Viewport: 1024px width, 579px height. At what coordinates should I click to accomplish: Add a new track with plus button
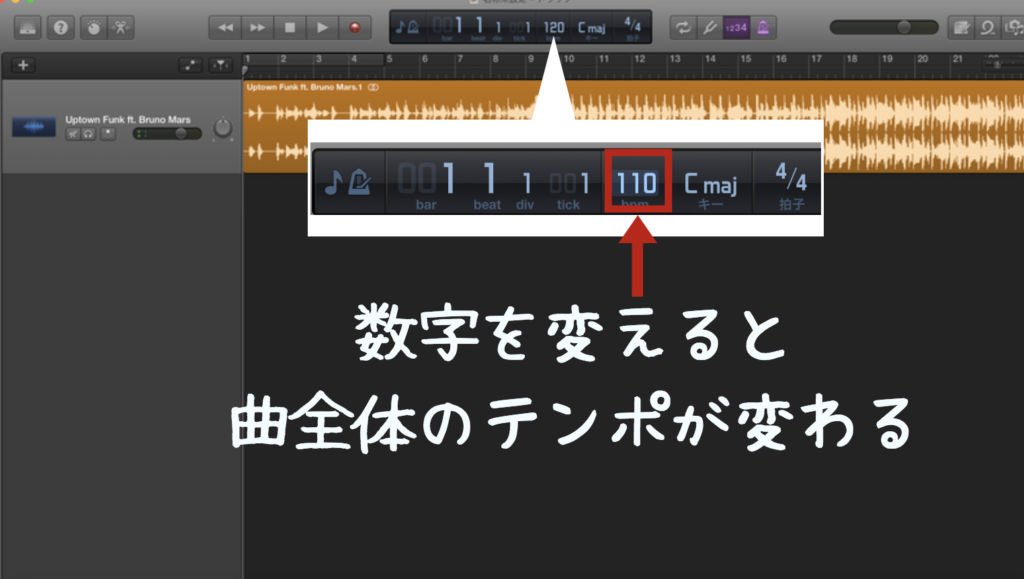pos(23,65)
